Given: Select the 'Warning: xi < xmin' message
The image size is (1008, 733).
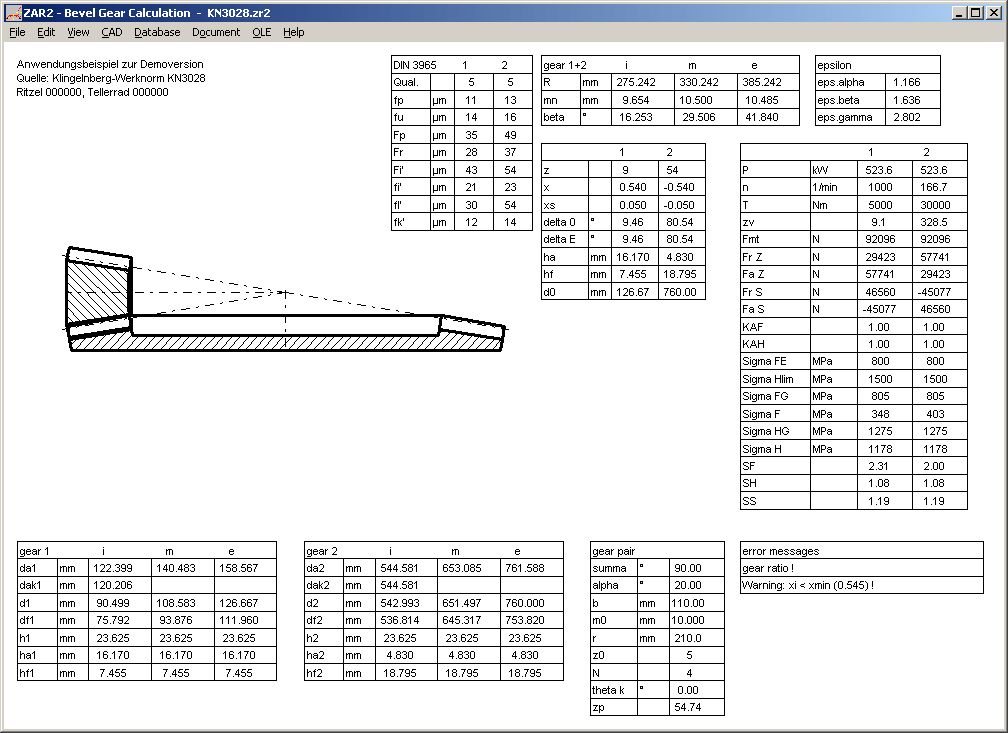Looking at the screenshot, I should pyautogui.click(x=808, y=586).
